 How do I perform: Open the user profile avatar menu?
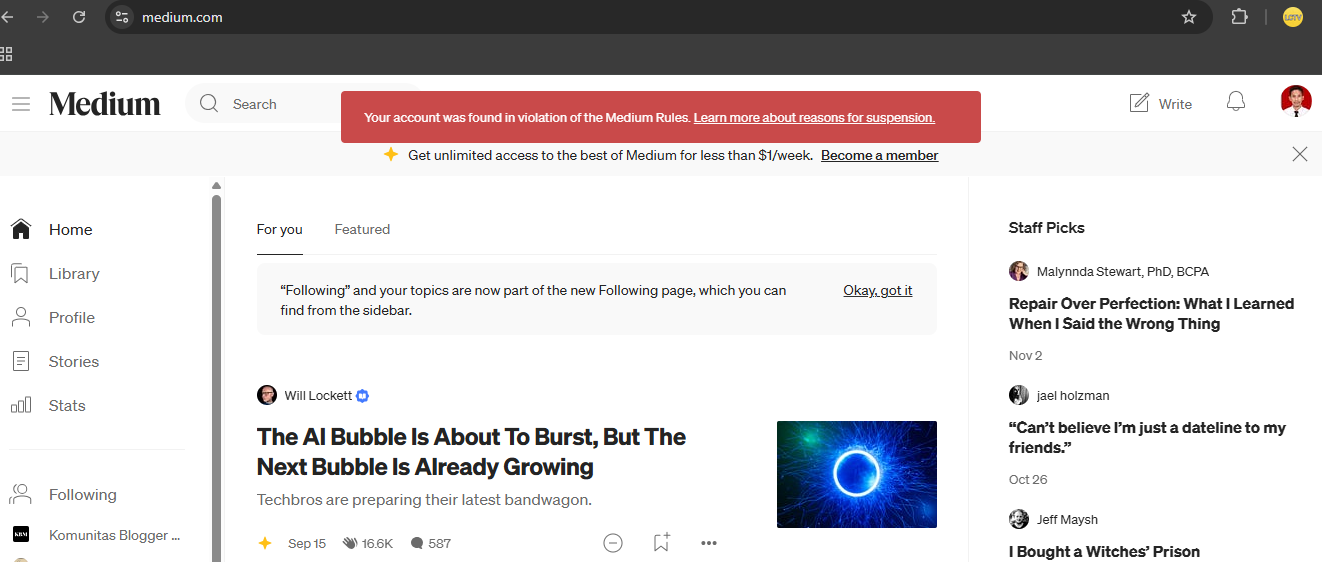[x=1296, y=101]
